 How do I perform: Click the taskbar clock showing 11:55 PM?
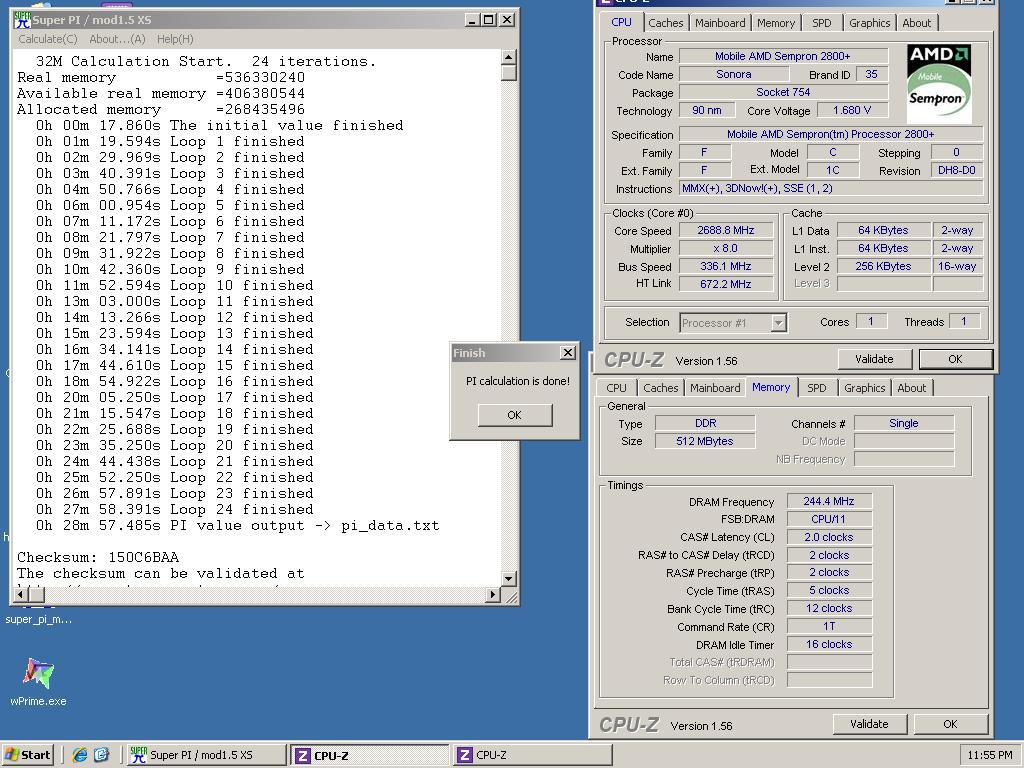coord(990,755)
